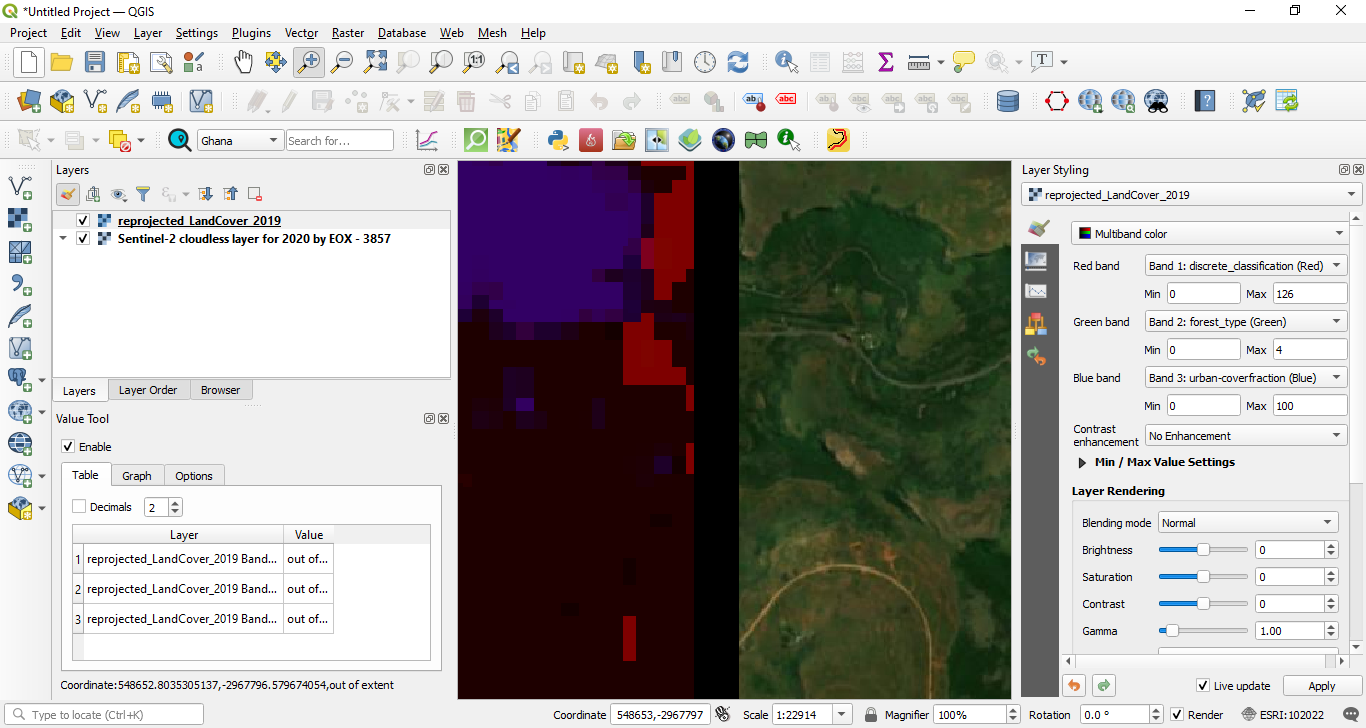Switch to the Graph tab in Value Tool
This screenshot has width=1366, height=728.
tap(137, 476)
